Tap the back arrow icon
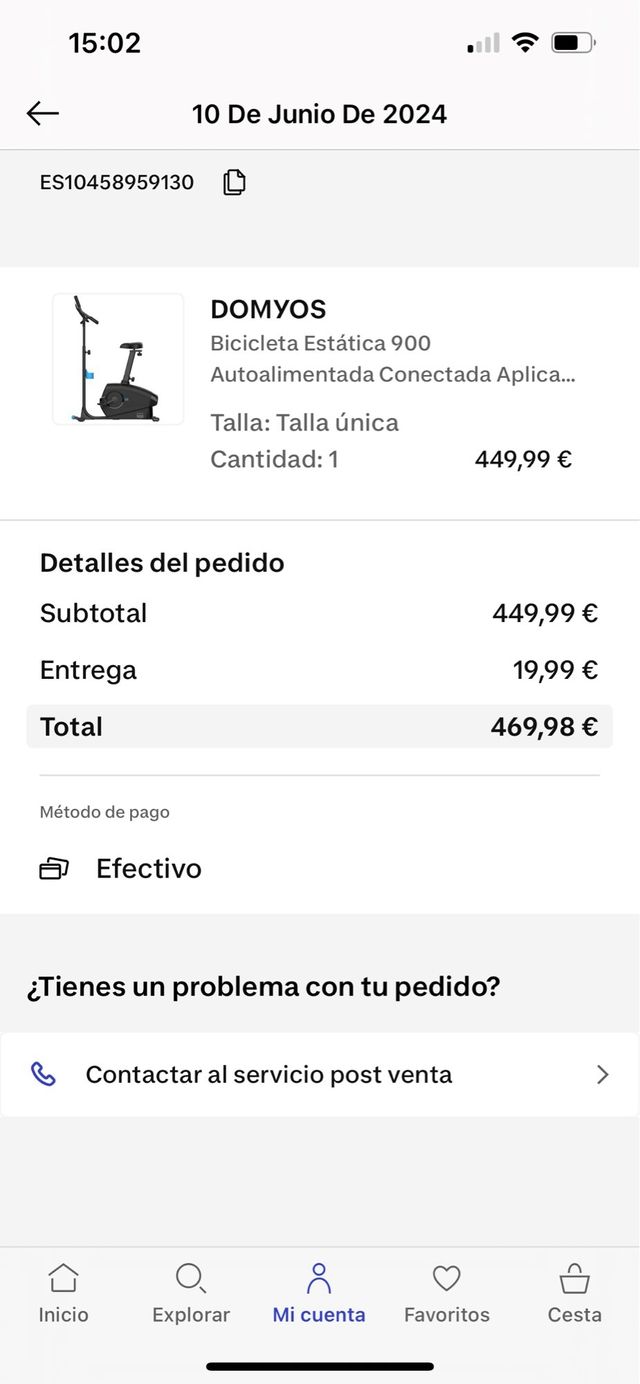The width and height of the screenshot is (640, 1384). [43, 114]
